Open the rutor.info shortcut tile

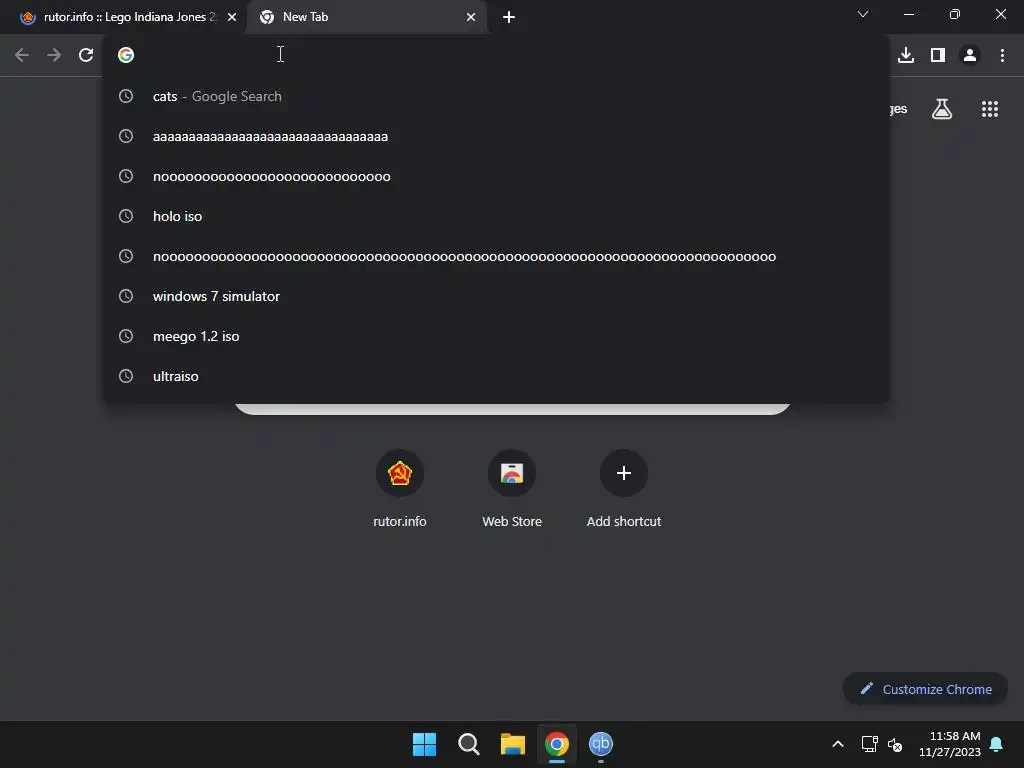(400, 488)
